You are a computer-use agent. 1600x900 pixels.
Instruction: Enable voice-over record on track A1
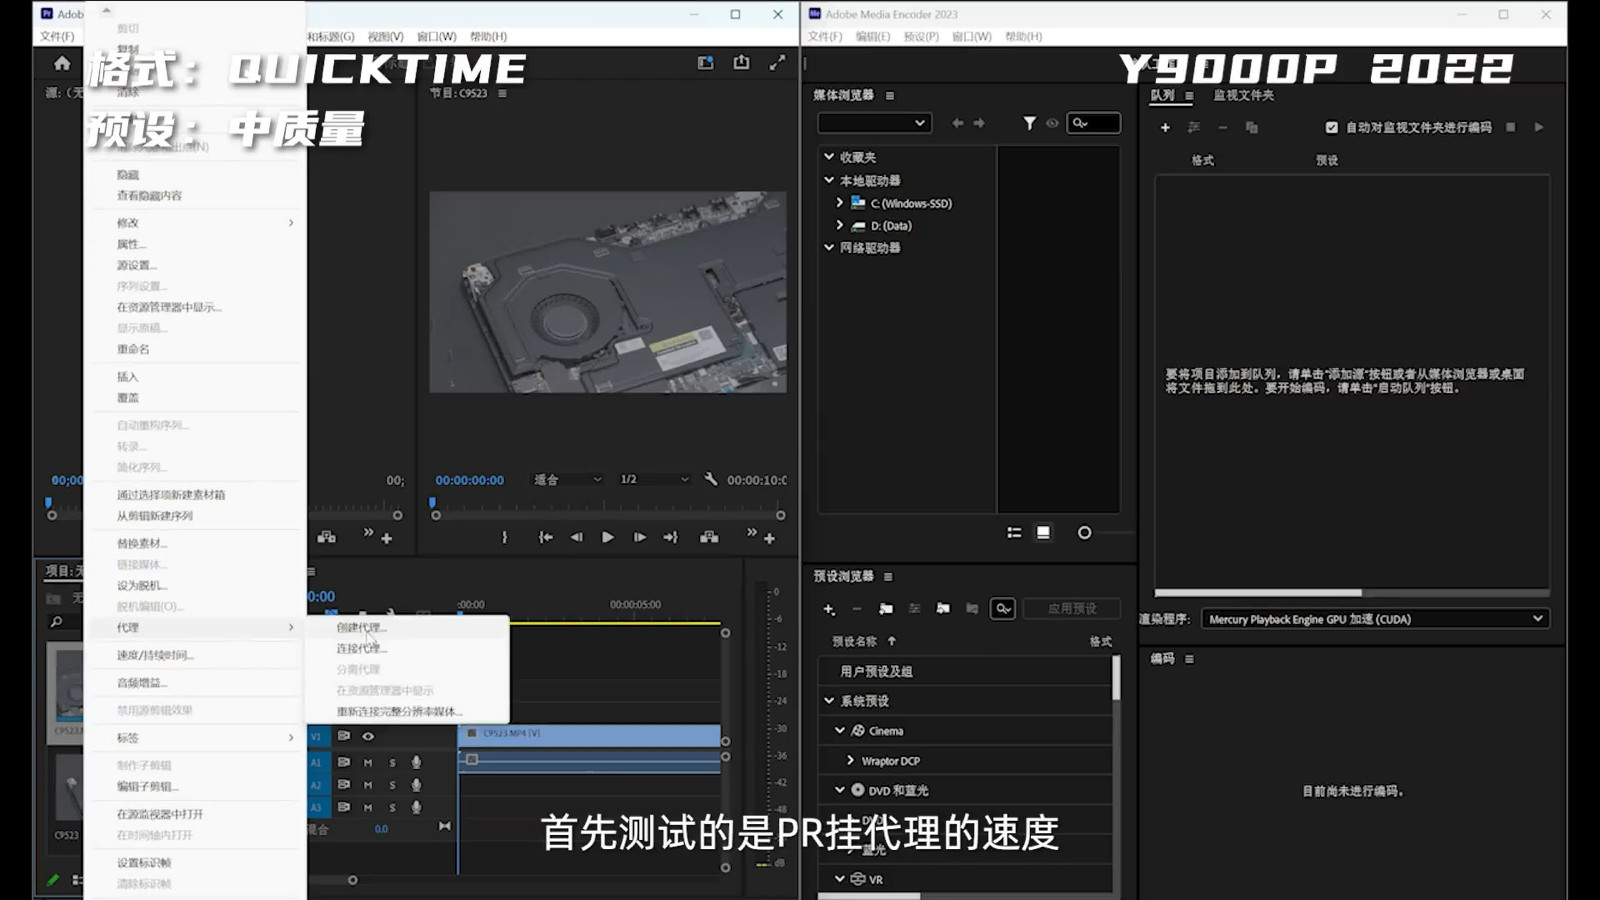[x=416, y=762]
